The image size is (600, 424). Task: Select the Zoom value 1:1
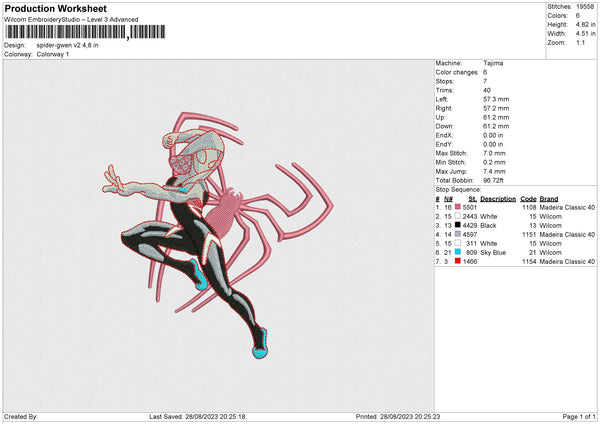(x=580, y=42)
